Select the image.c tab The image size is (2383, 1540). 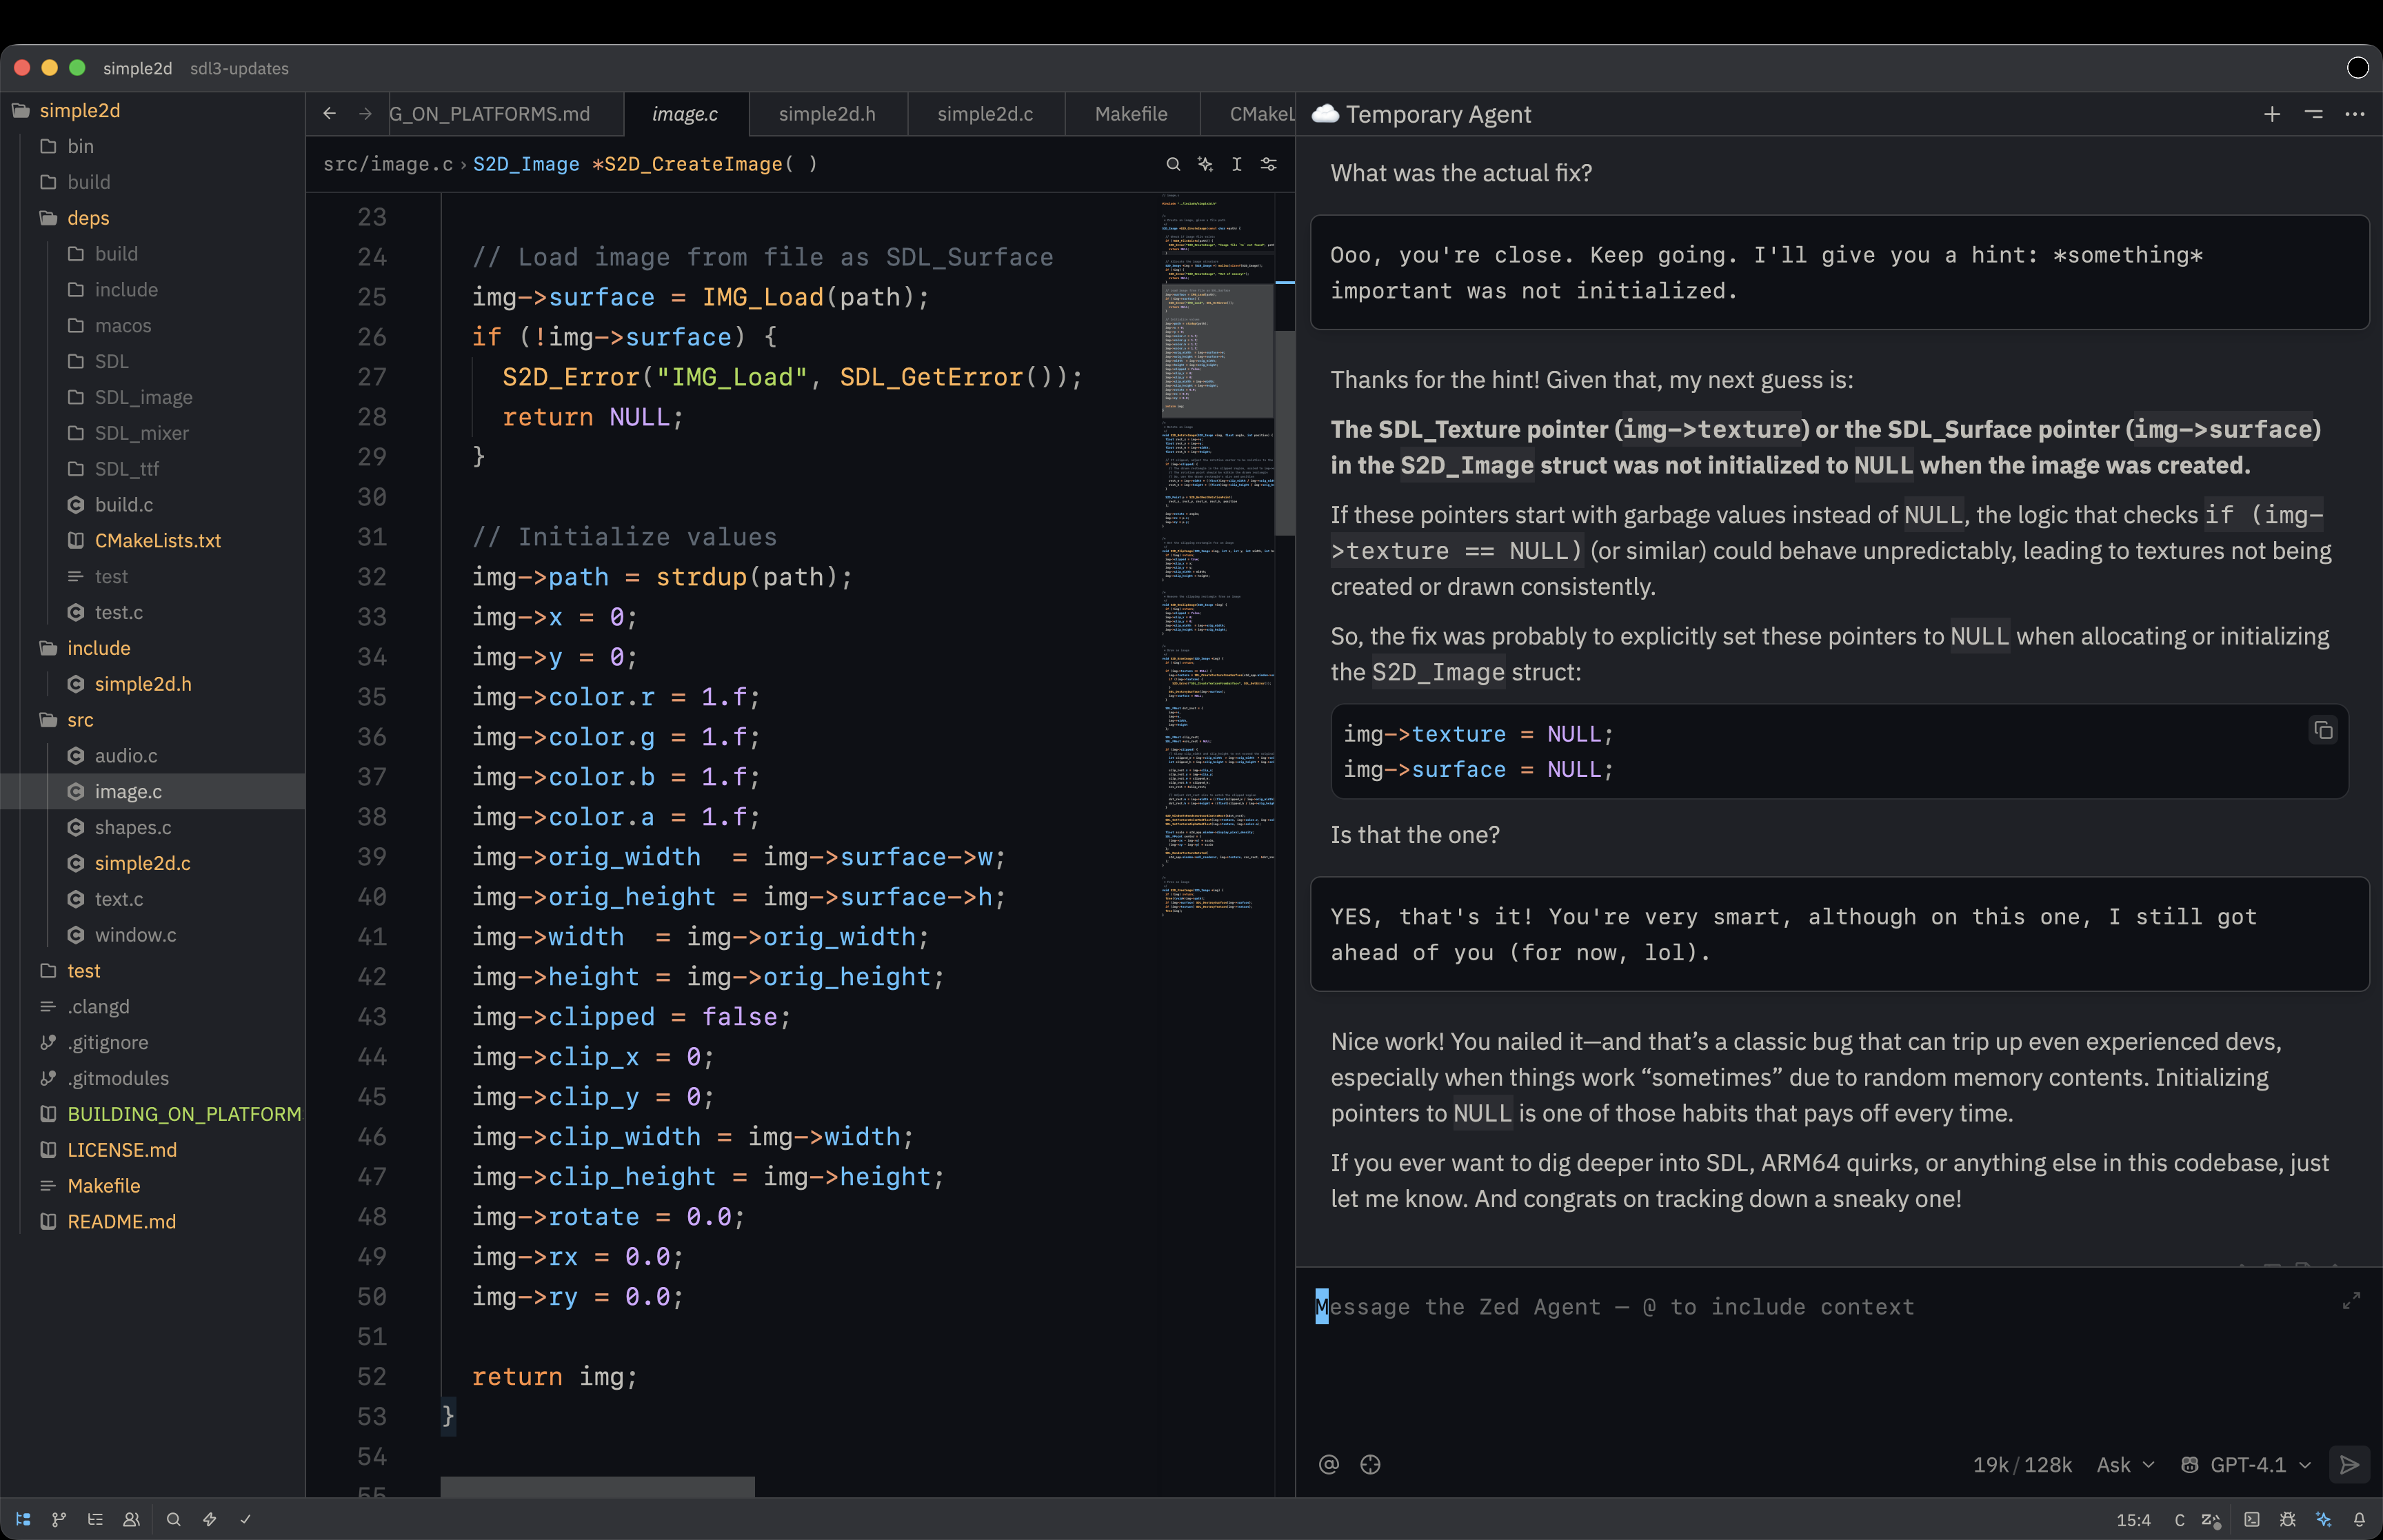coord(685,114)
